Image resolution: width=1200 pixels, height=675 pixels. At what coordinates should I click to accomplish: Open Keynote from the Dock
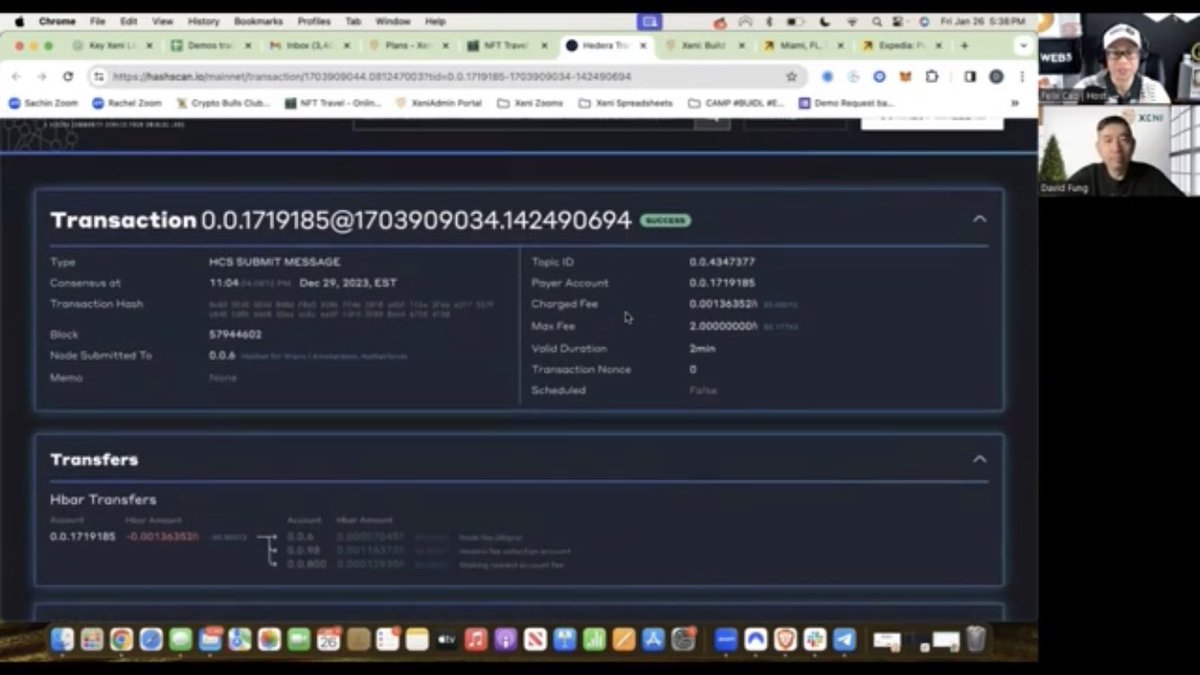(564, 639)
